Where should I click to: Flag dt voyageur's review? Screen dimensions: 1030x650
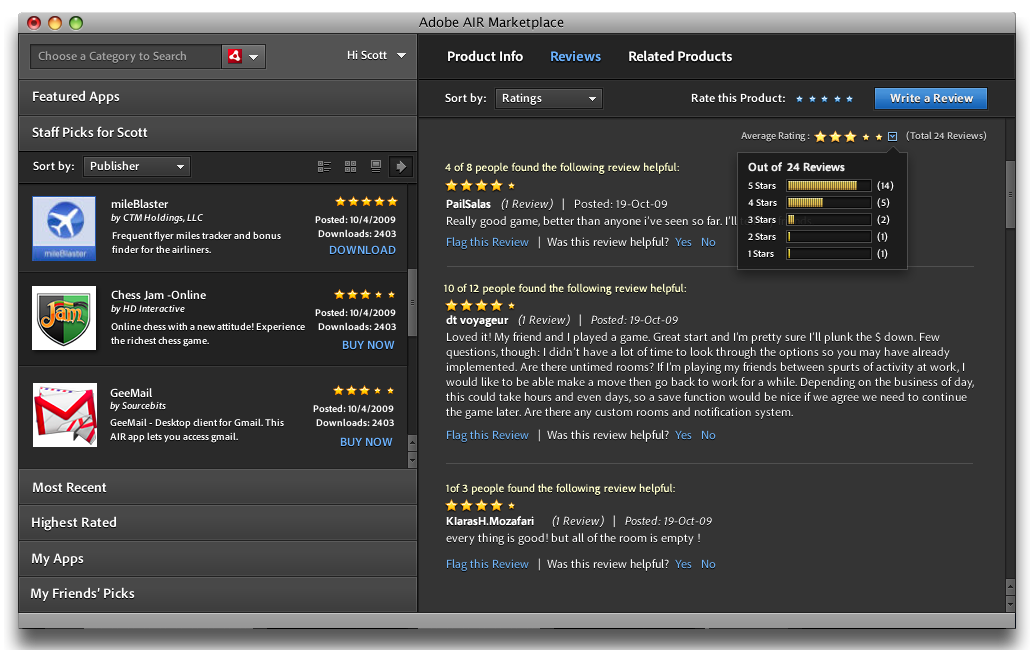click(x=487, y=435)
